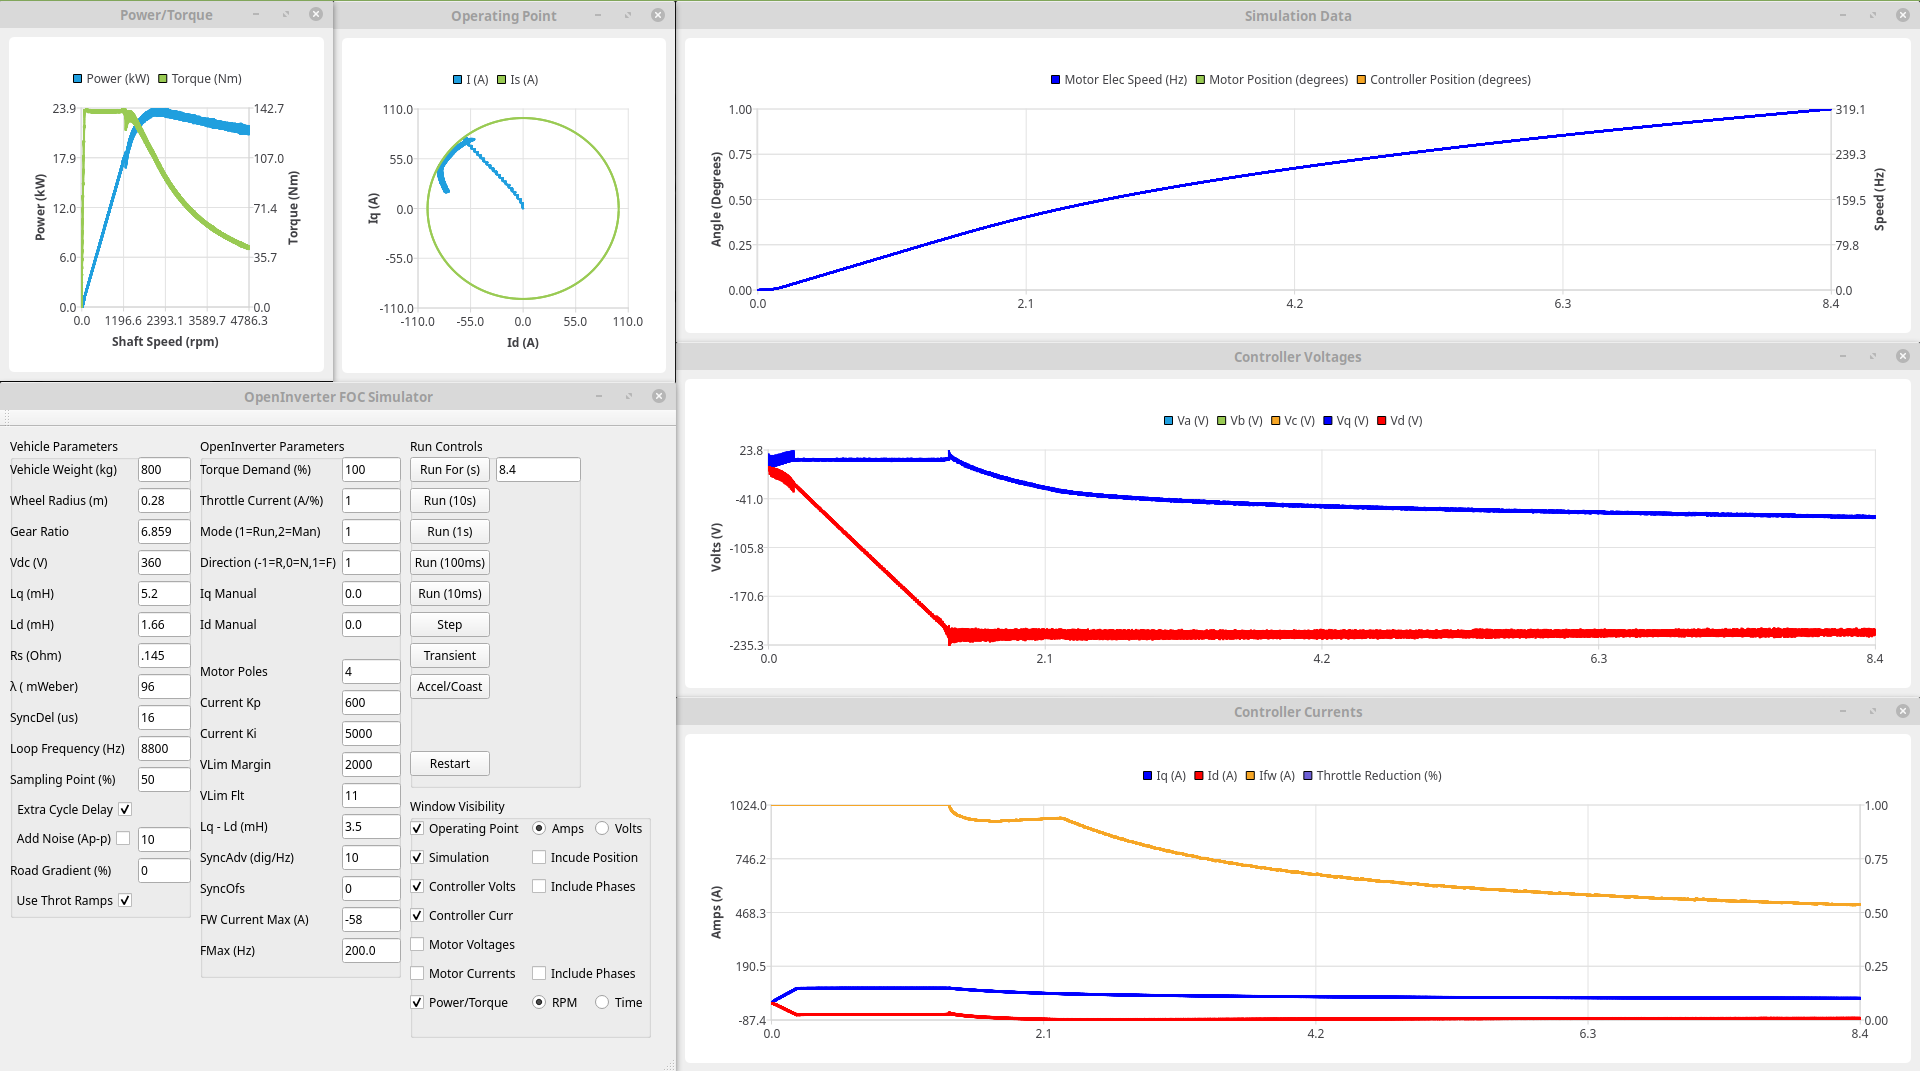Click the Transient button
This screenshot has height=1071, width=1920.
(449, 656)
